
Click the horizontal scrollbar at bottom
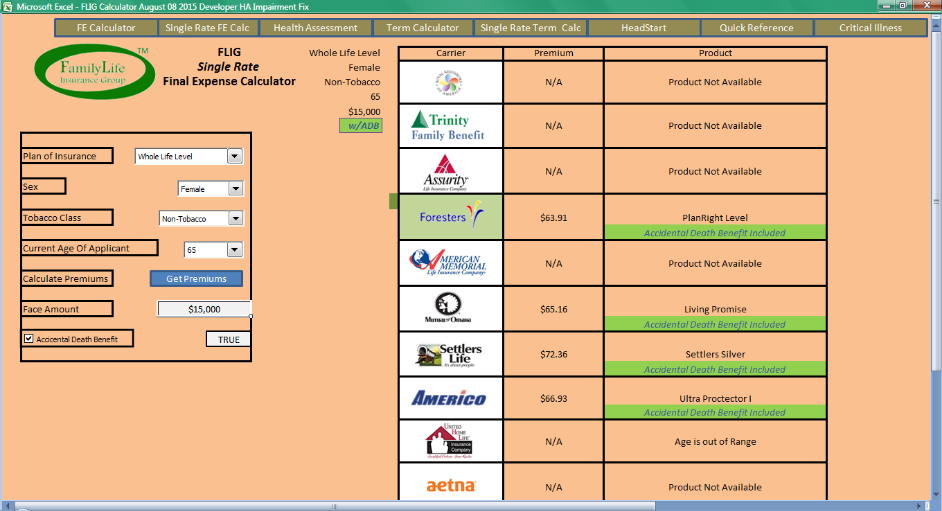tap(335, 506)
